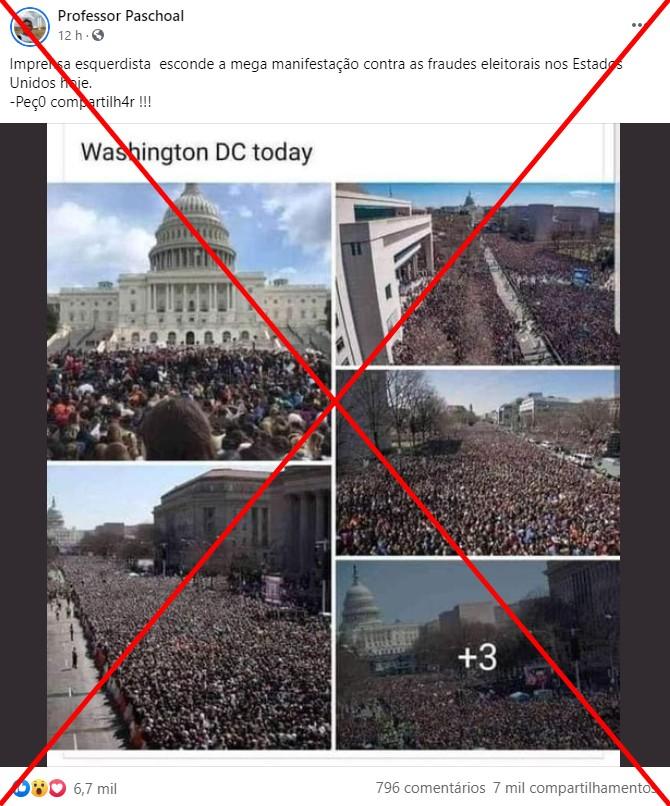Screen dimensions: 670x806
Task: Open the 796 comentários comment list
Action: point(430,787)
